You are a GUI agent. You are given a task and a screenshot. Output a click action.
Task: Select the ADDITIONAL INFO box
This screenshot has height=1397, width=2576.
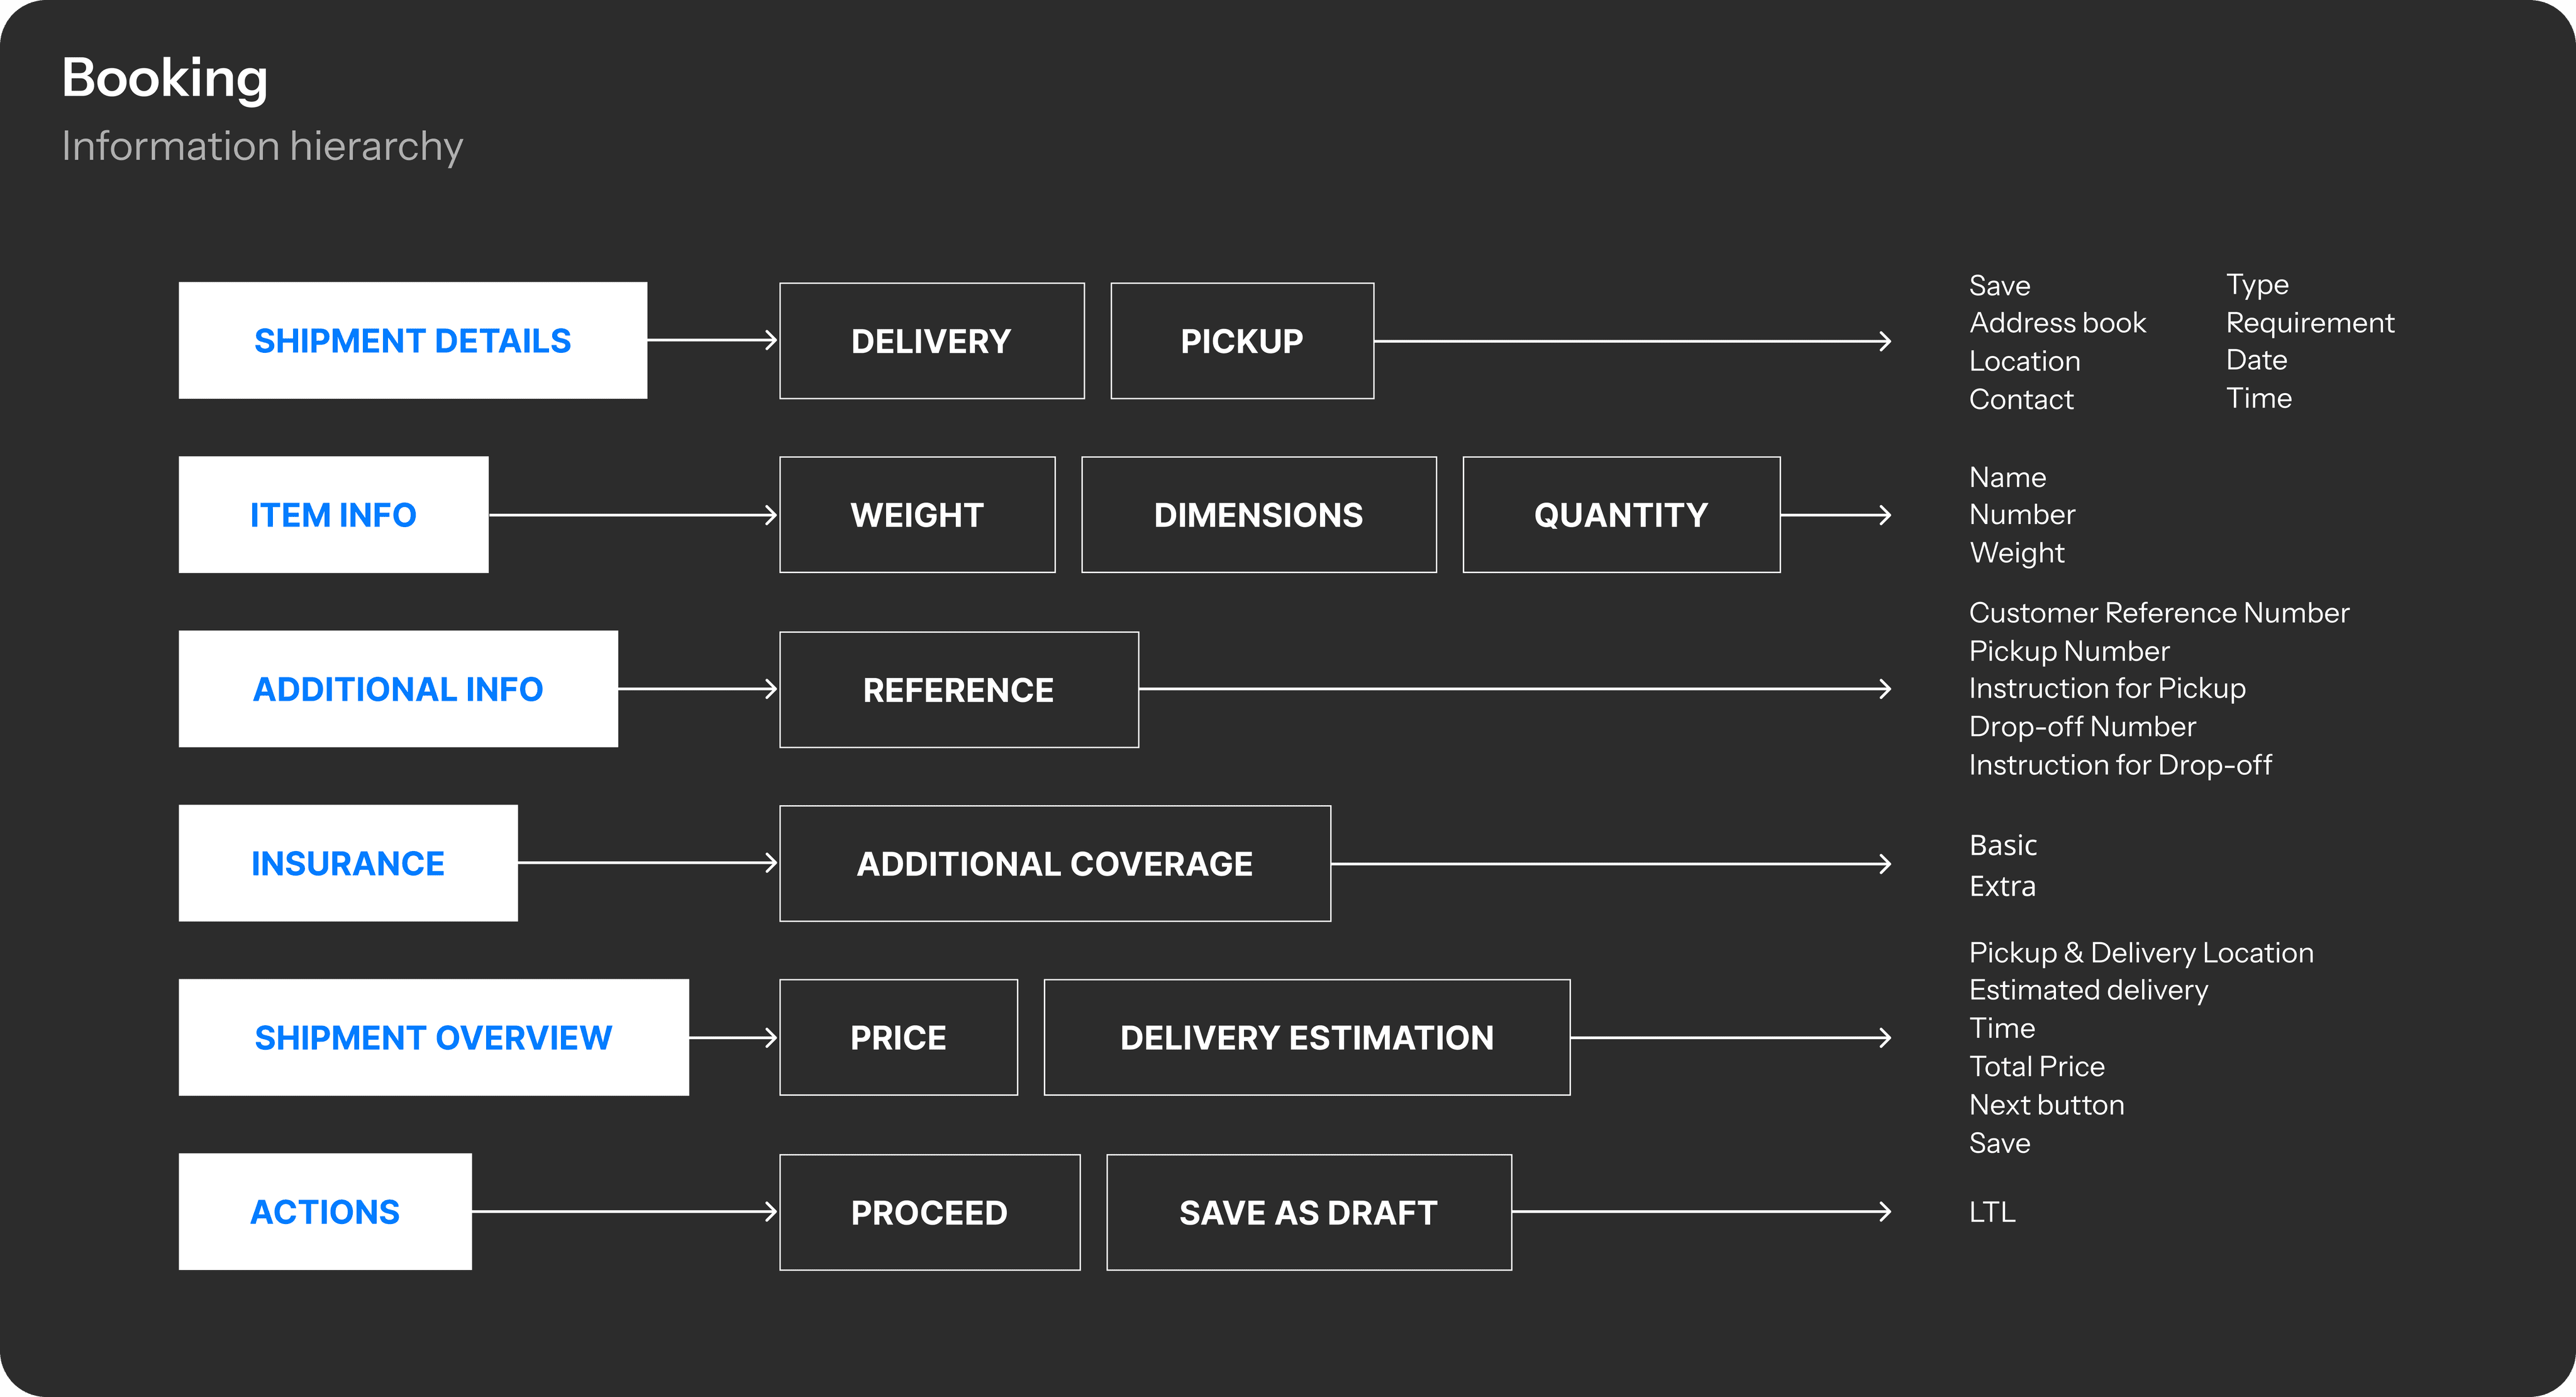[398, 689]
